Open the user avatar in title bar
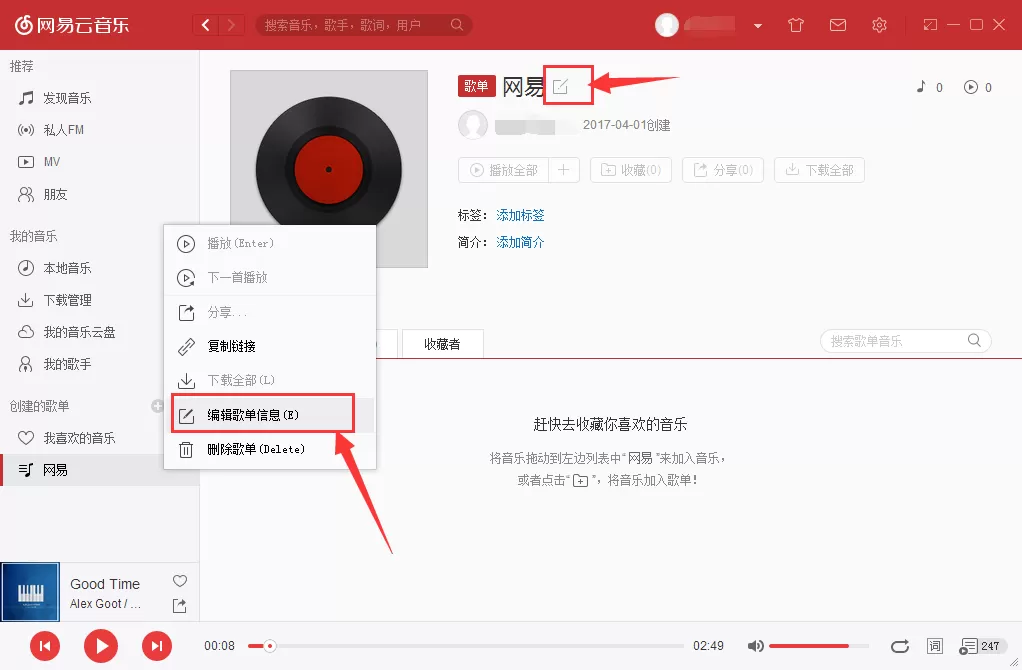 (667, 25)
